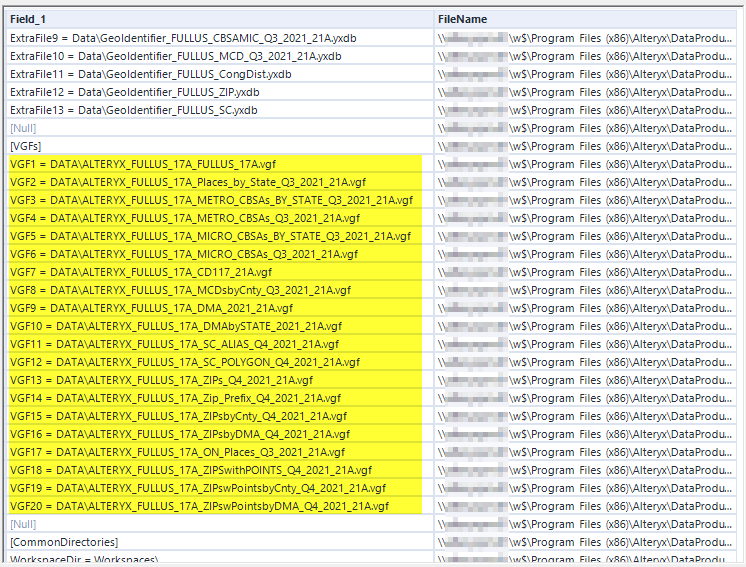Select the [CommonDirectories] cell
746x567 pixels.
[220, 542]
